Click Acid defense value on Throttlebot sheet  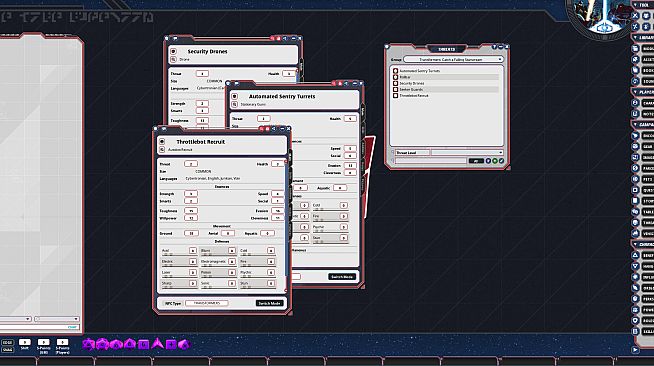tap(193, 251)
